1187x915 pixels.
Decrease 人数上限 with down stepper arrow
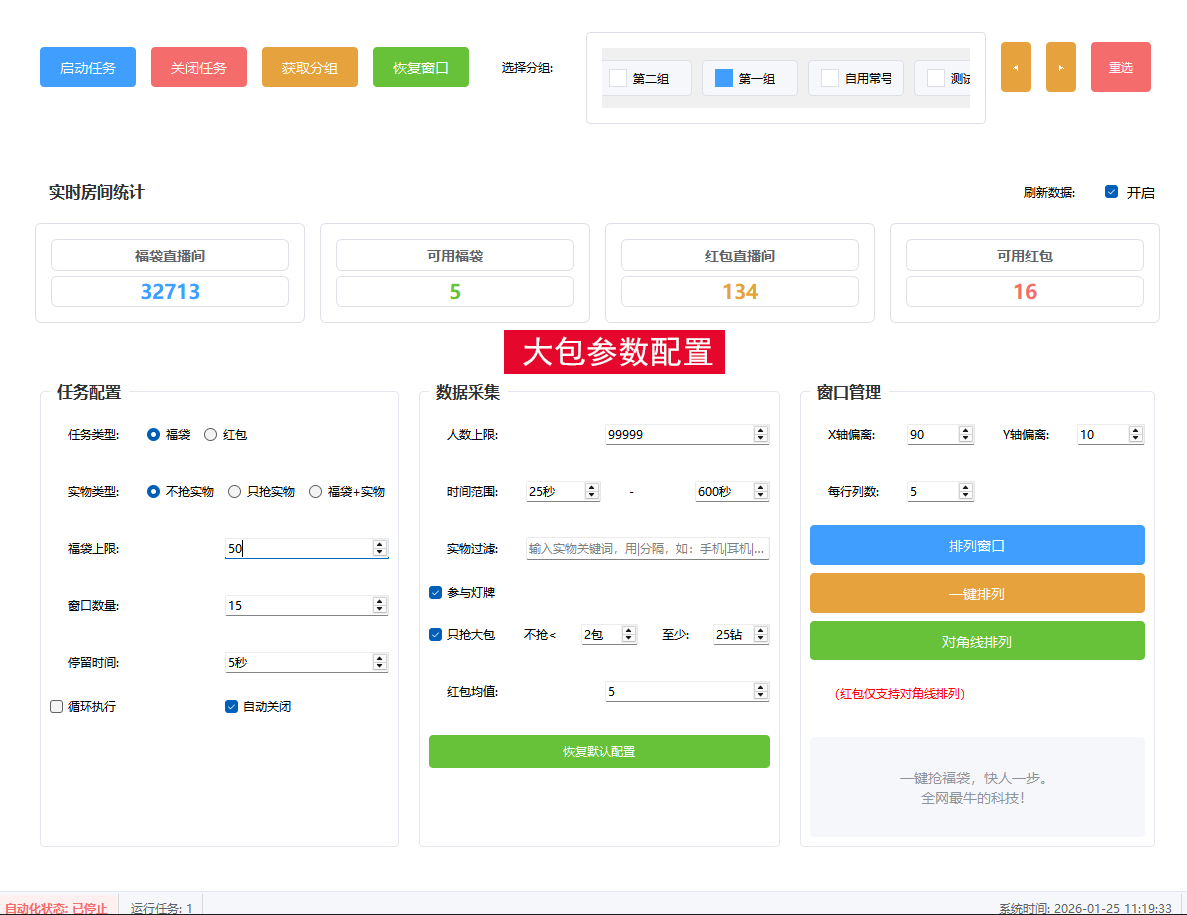761,438
